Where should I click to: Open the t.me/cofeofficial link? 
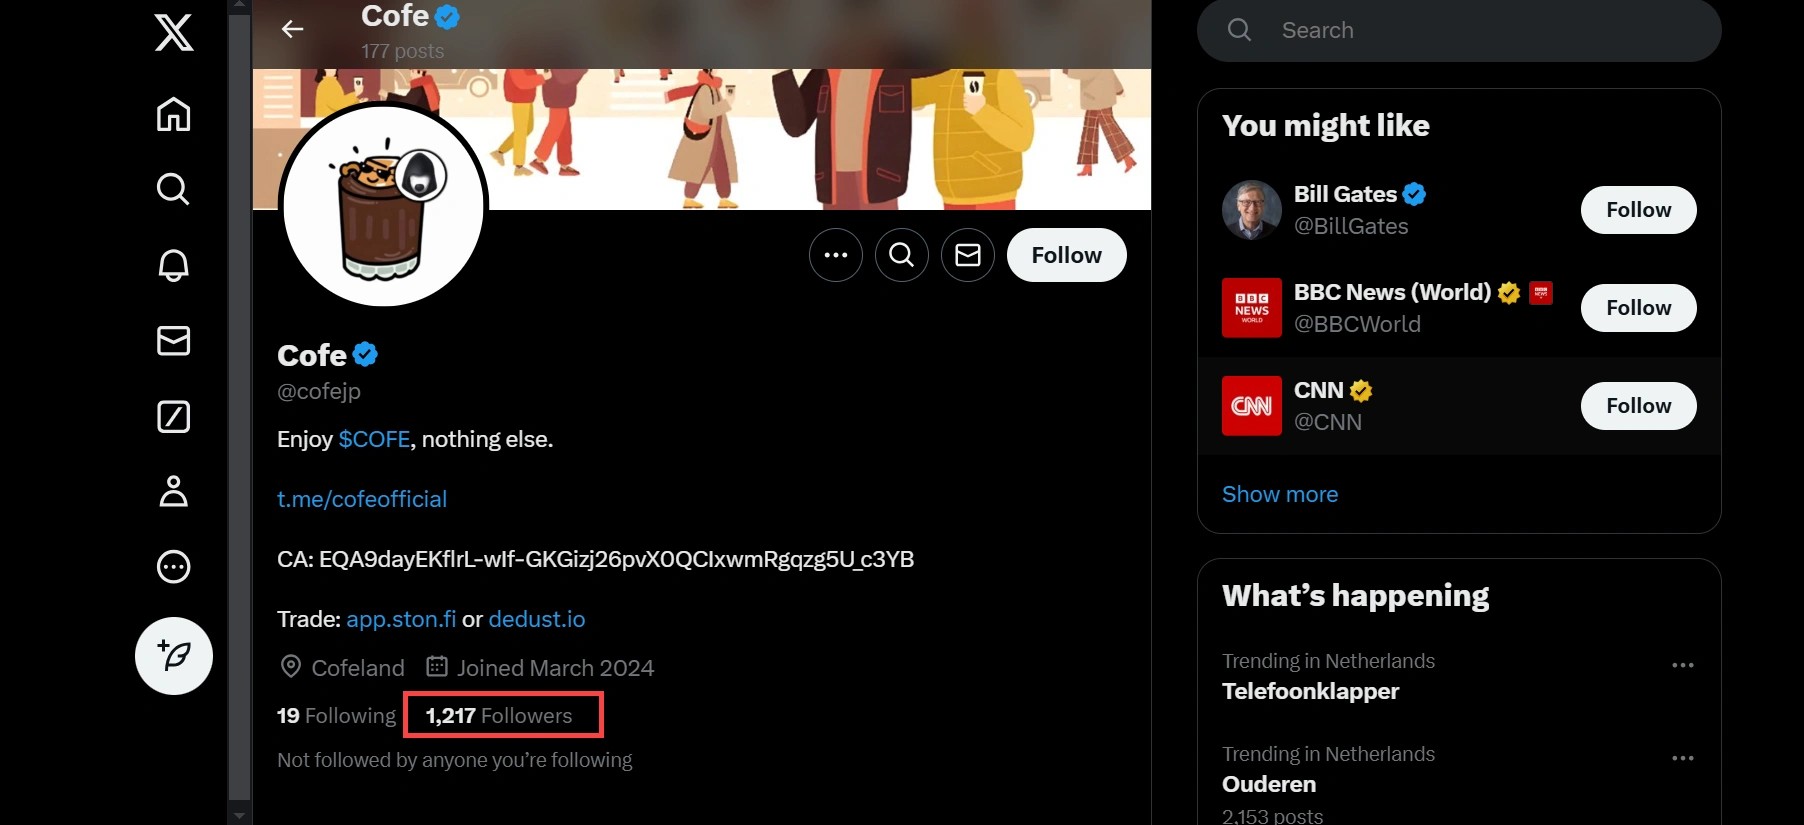(362, 499)
